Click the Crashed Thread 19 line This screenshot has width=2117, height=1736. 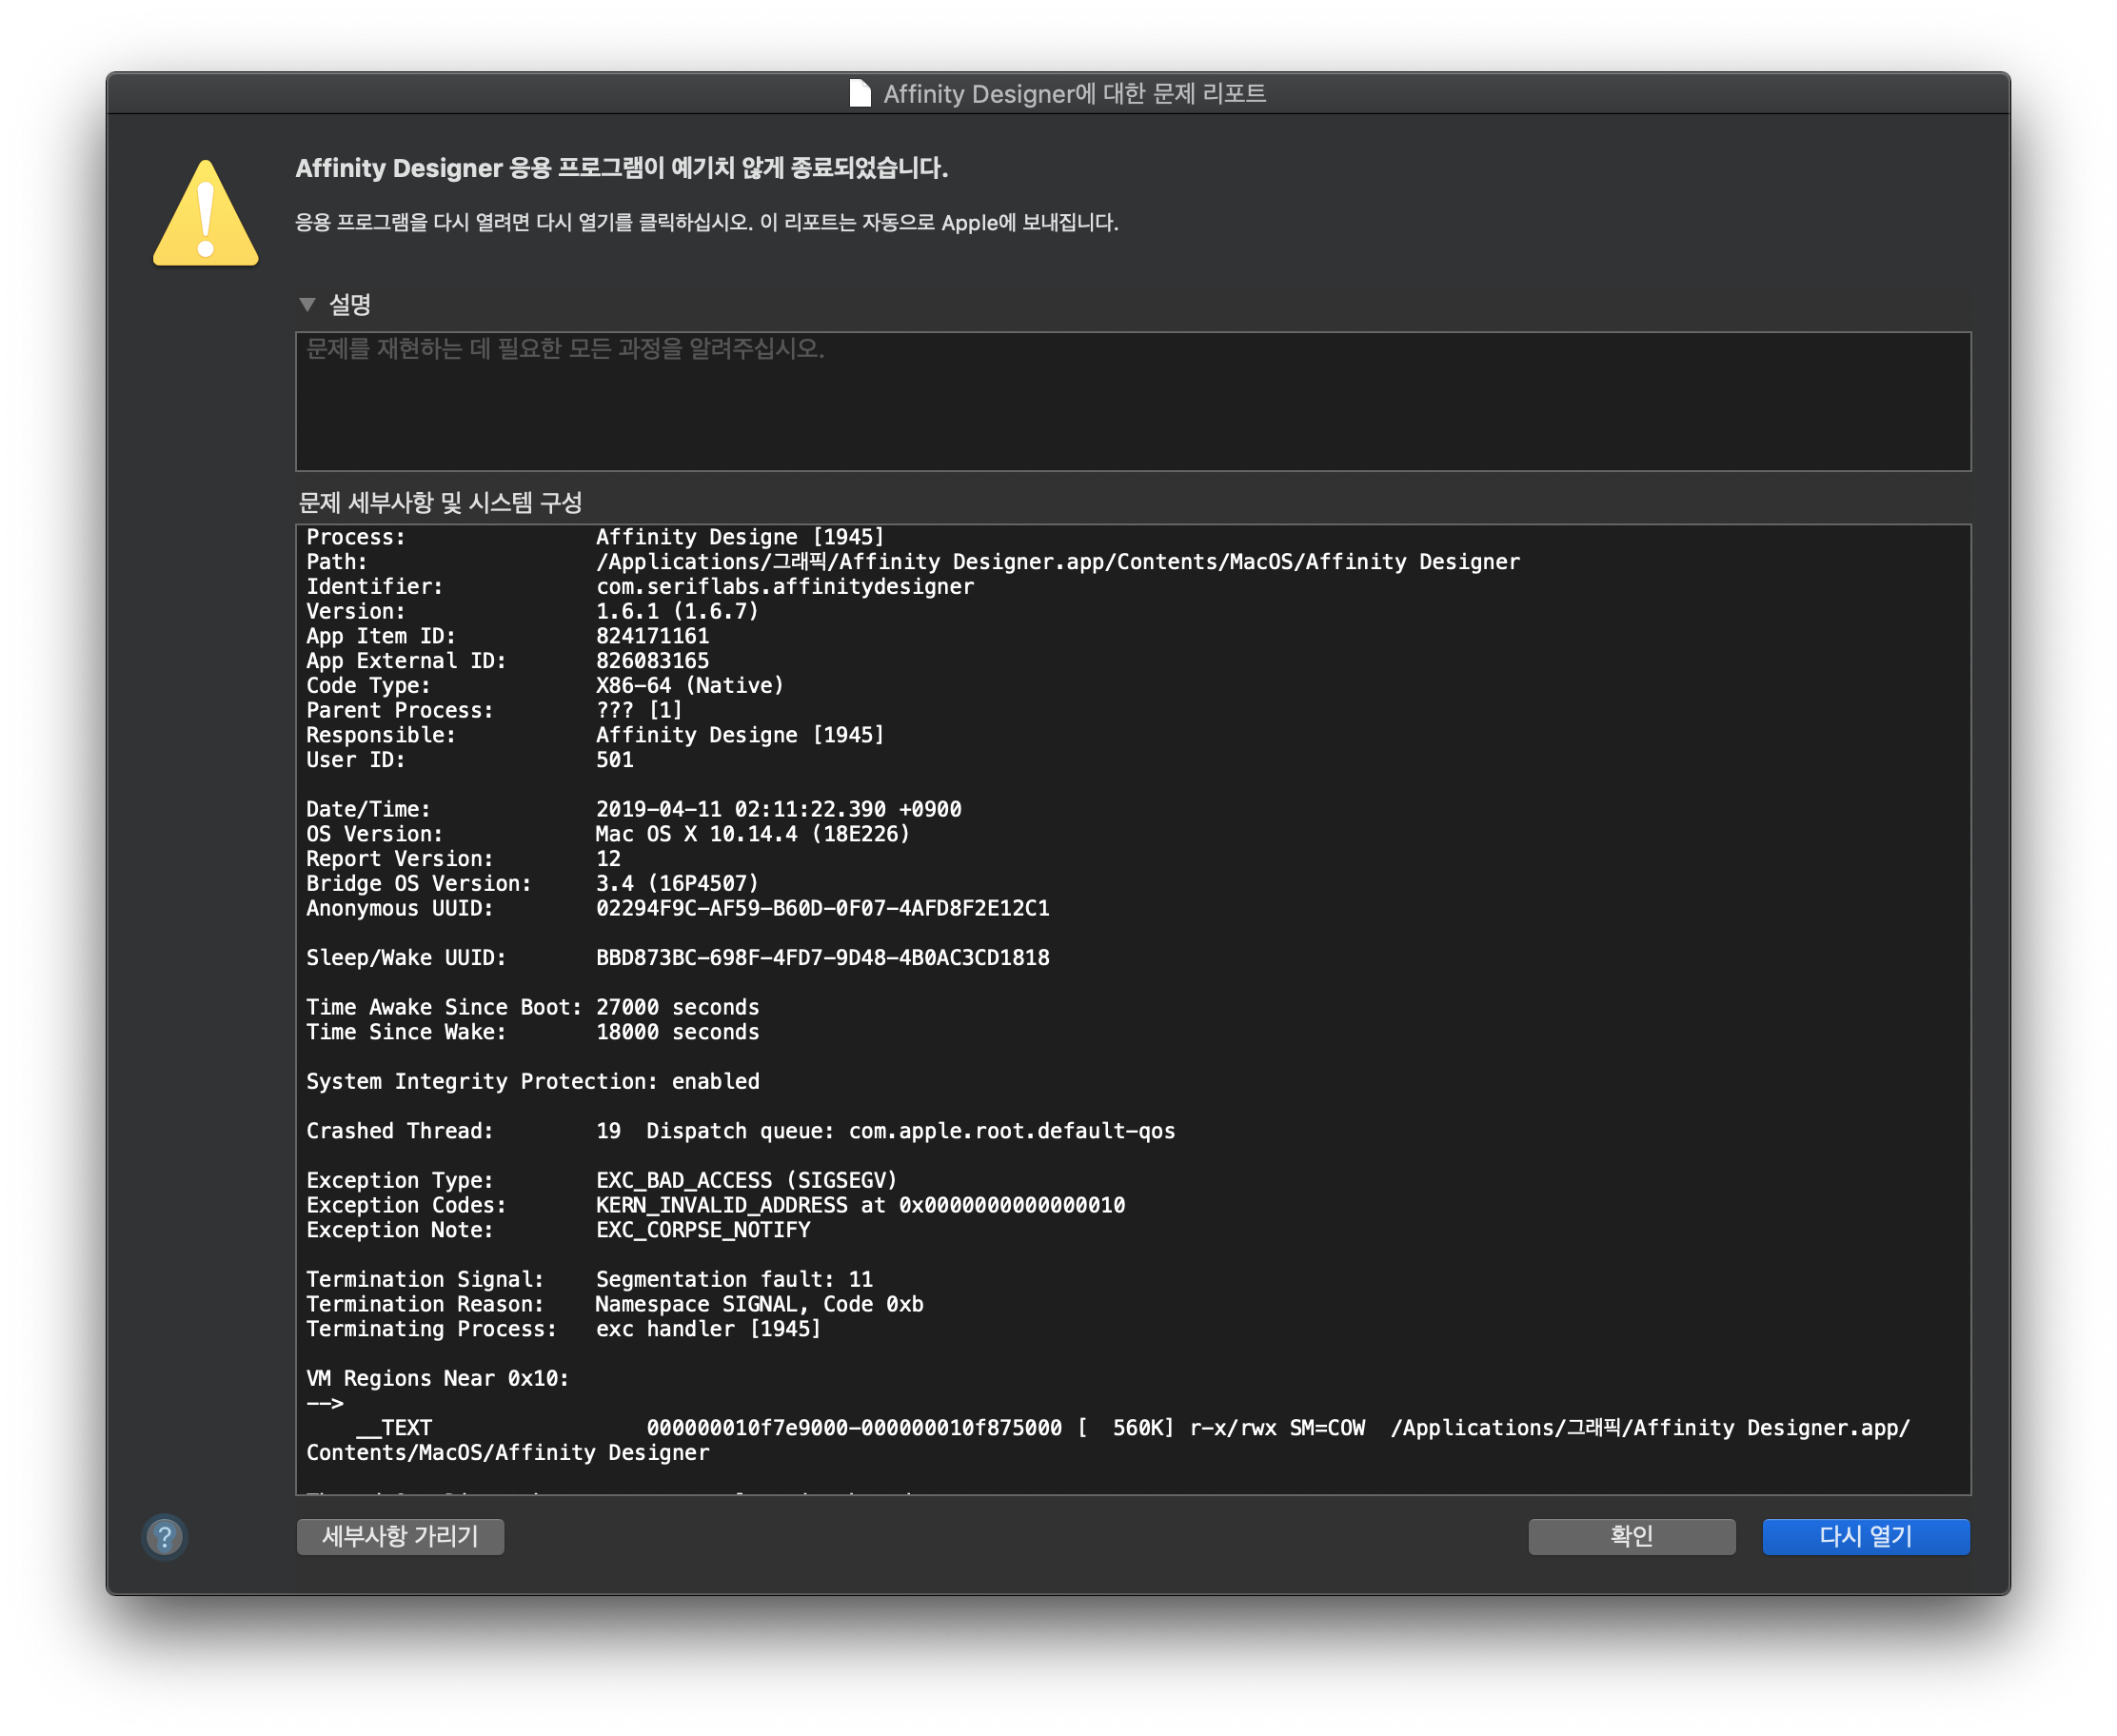741,1131
